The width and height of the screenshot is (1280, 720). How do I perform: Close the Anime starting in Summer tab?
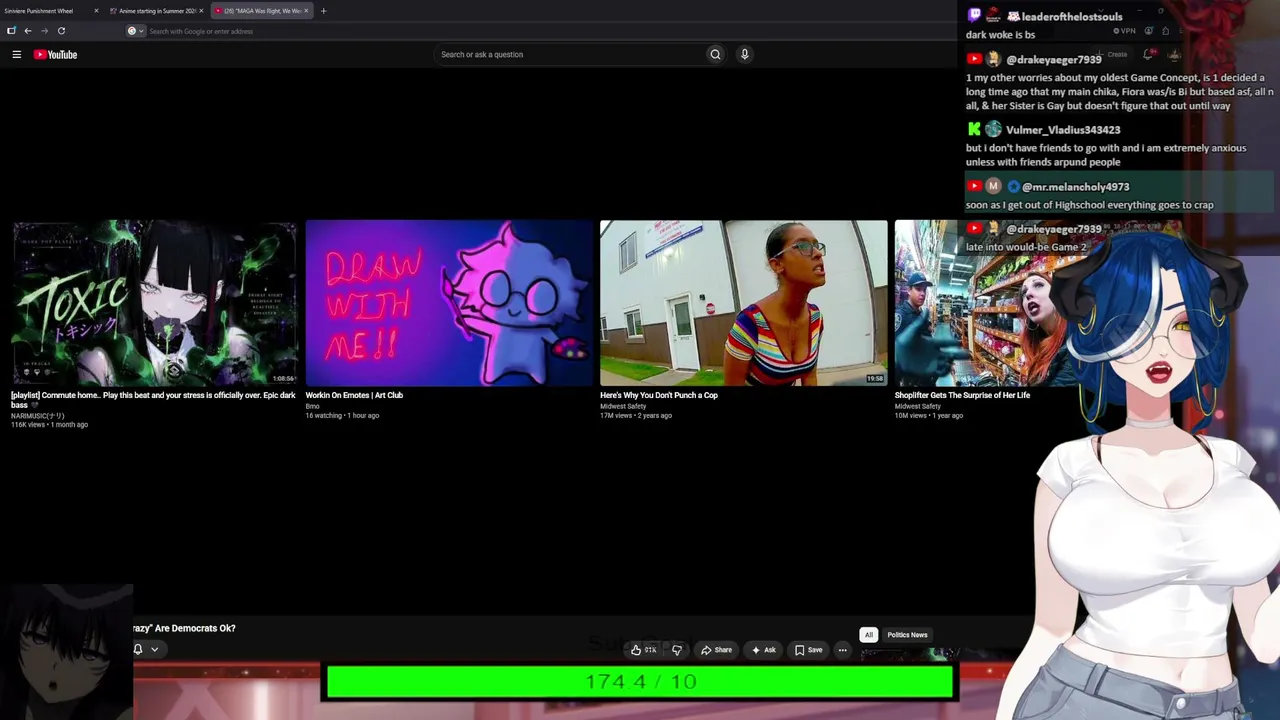(x=201, y=11)
